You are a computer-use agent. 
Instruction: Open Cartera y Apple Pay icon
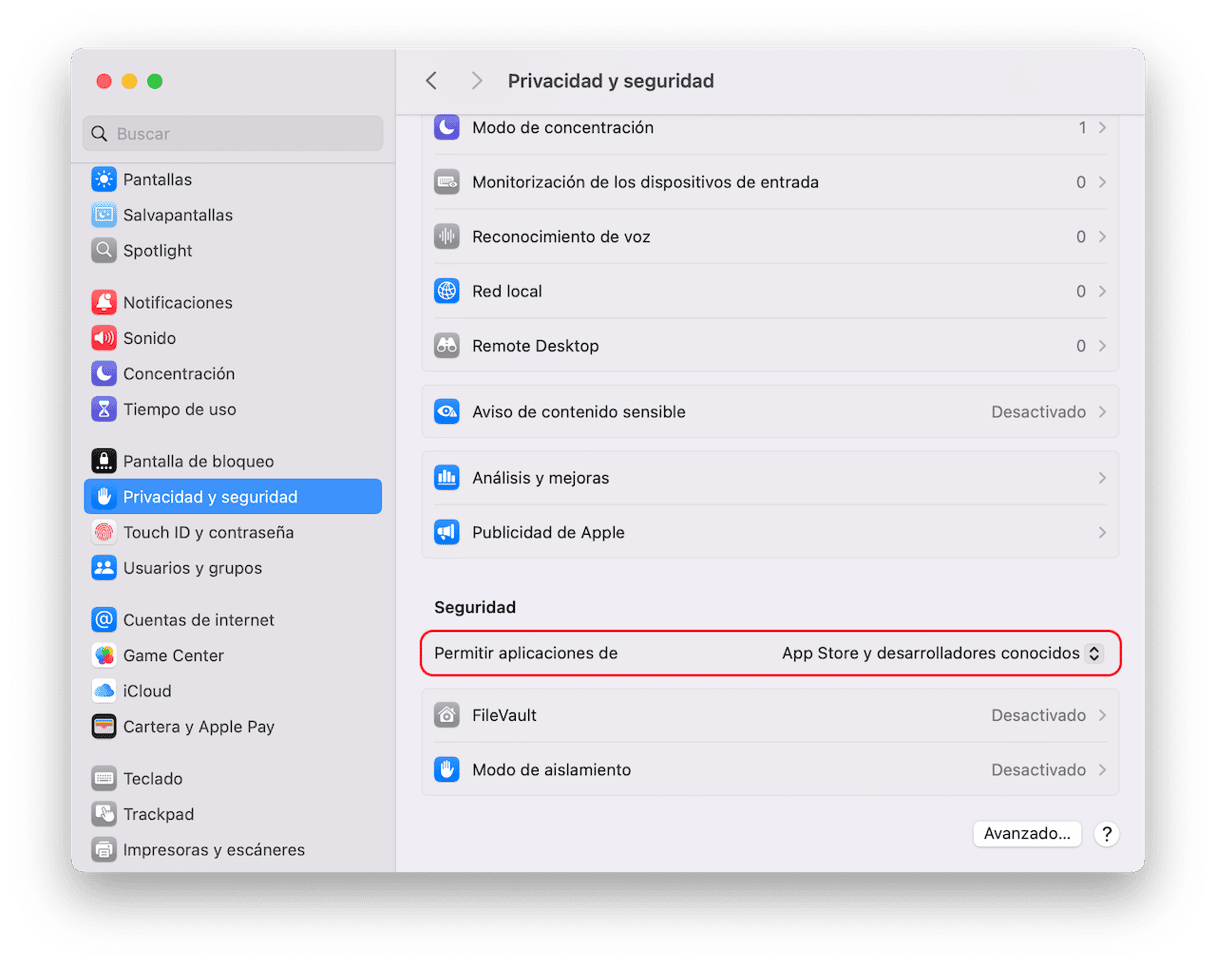[104, 727]
